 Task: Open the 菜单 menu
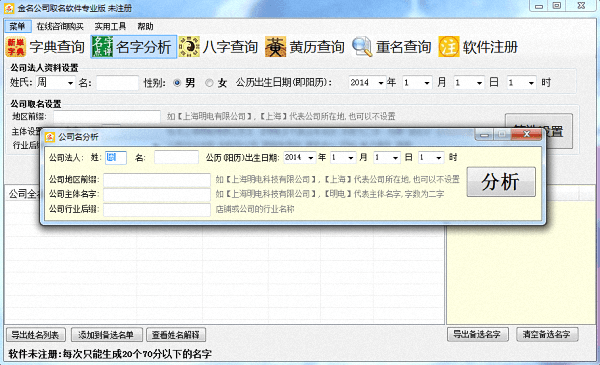point(18,26)
